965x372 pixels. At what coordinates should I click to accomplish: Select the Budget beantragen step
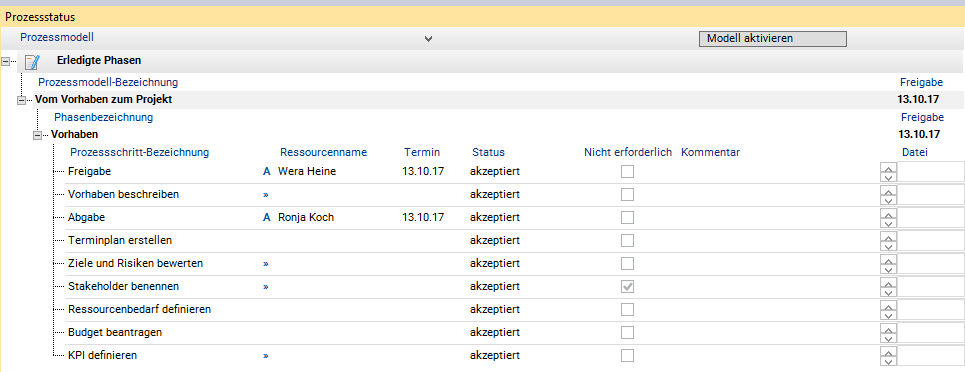[x=115, y=333]
